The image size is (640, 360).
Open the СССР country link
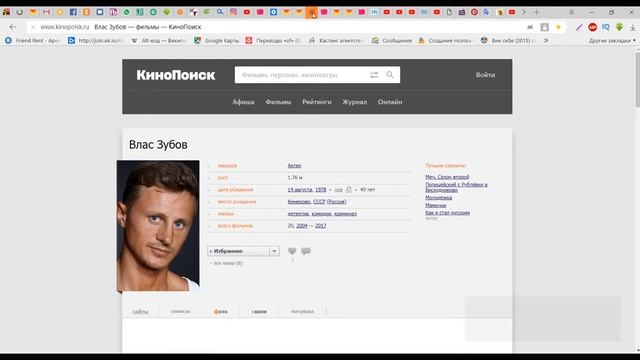point(319,202)
